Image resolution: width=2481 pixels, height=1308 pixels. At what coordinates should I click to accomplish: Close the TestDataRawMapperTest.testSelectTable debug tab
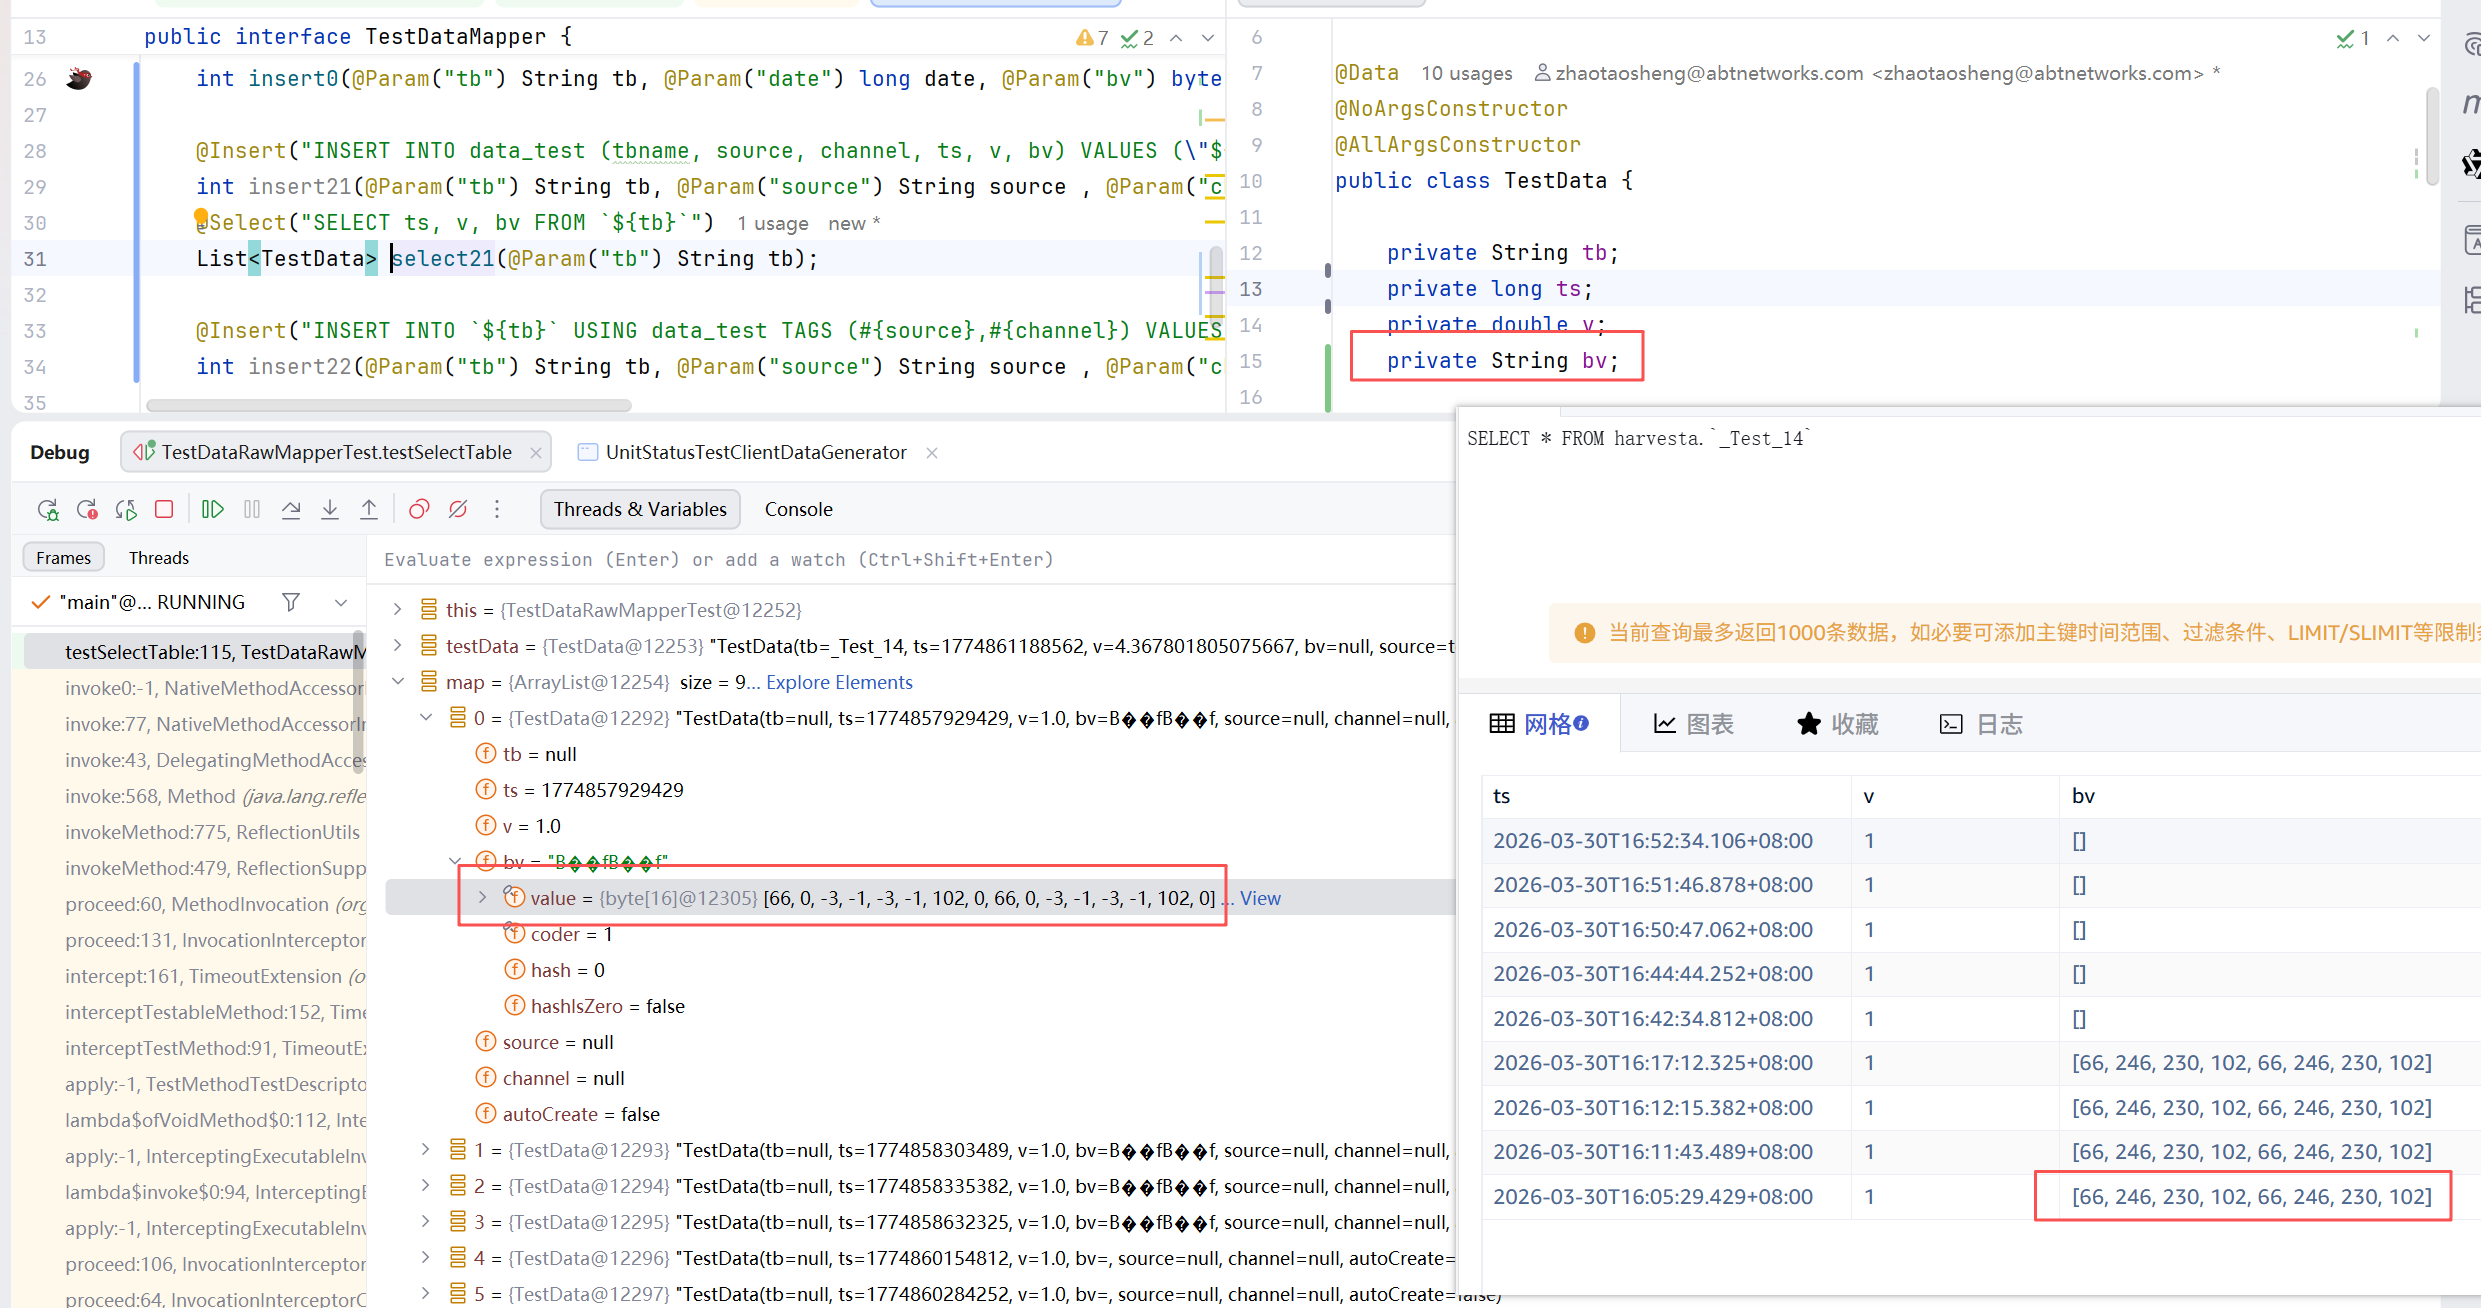536,453
